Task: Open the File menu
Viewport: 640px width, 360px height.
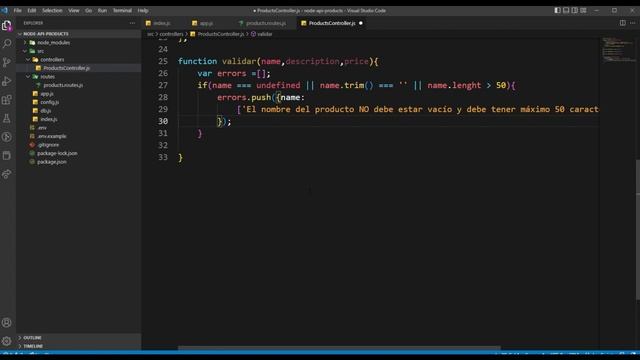Action: (x=18, y=11)
